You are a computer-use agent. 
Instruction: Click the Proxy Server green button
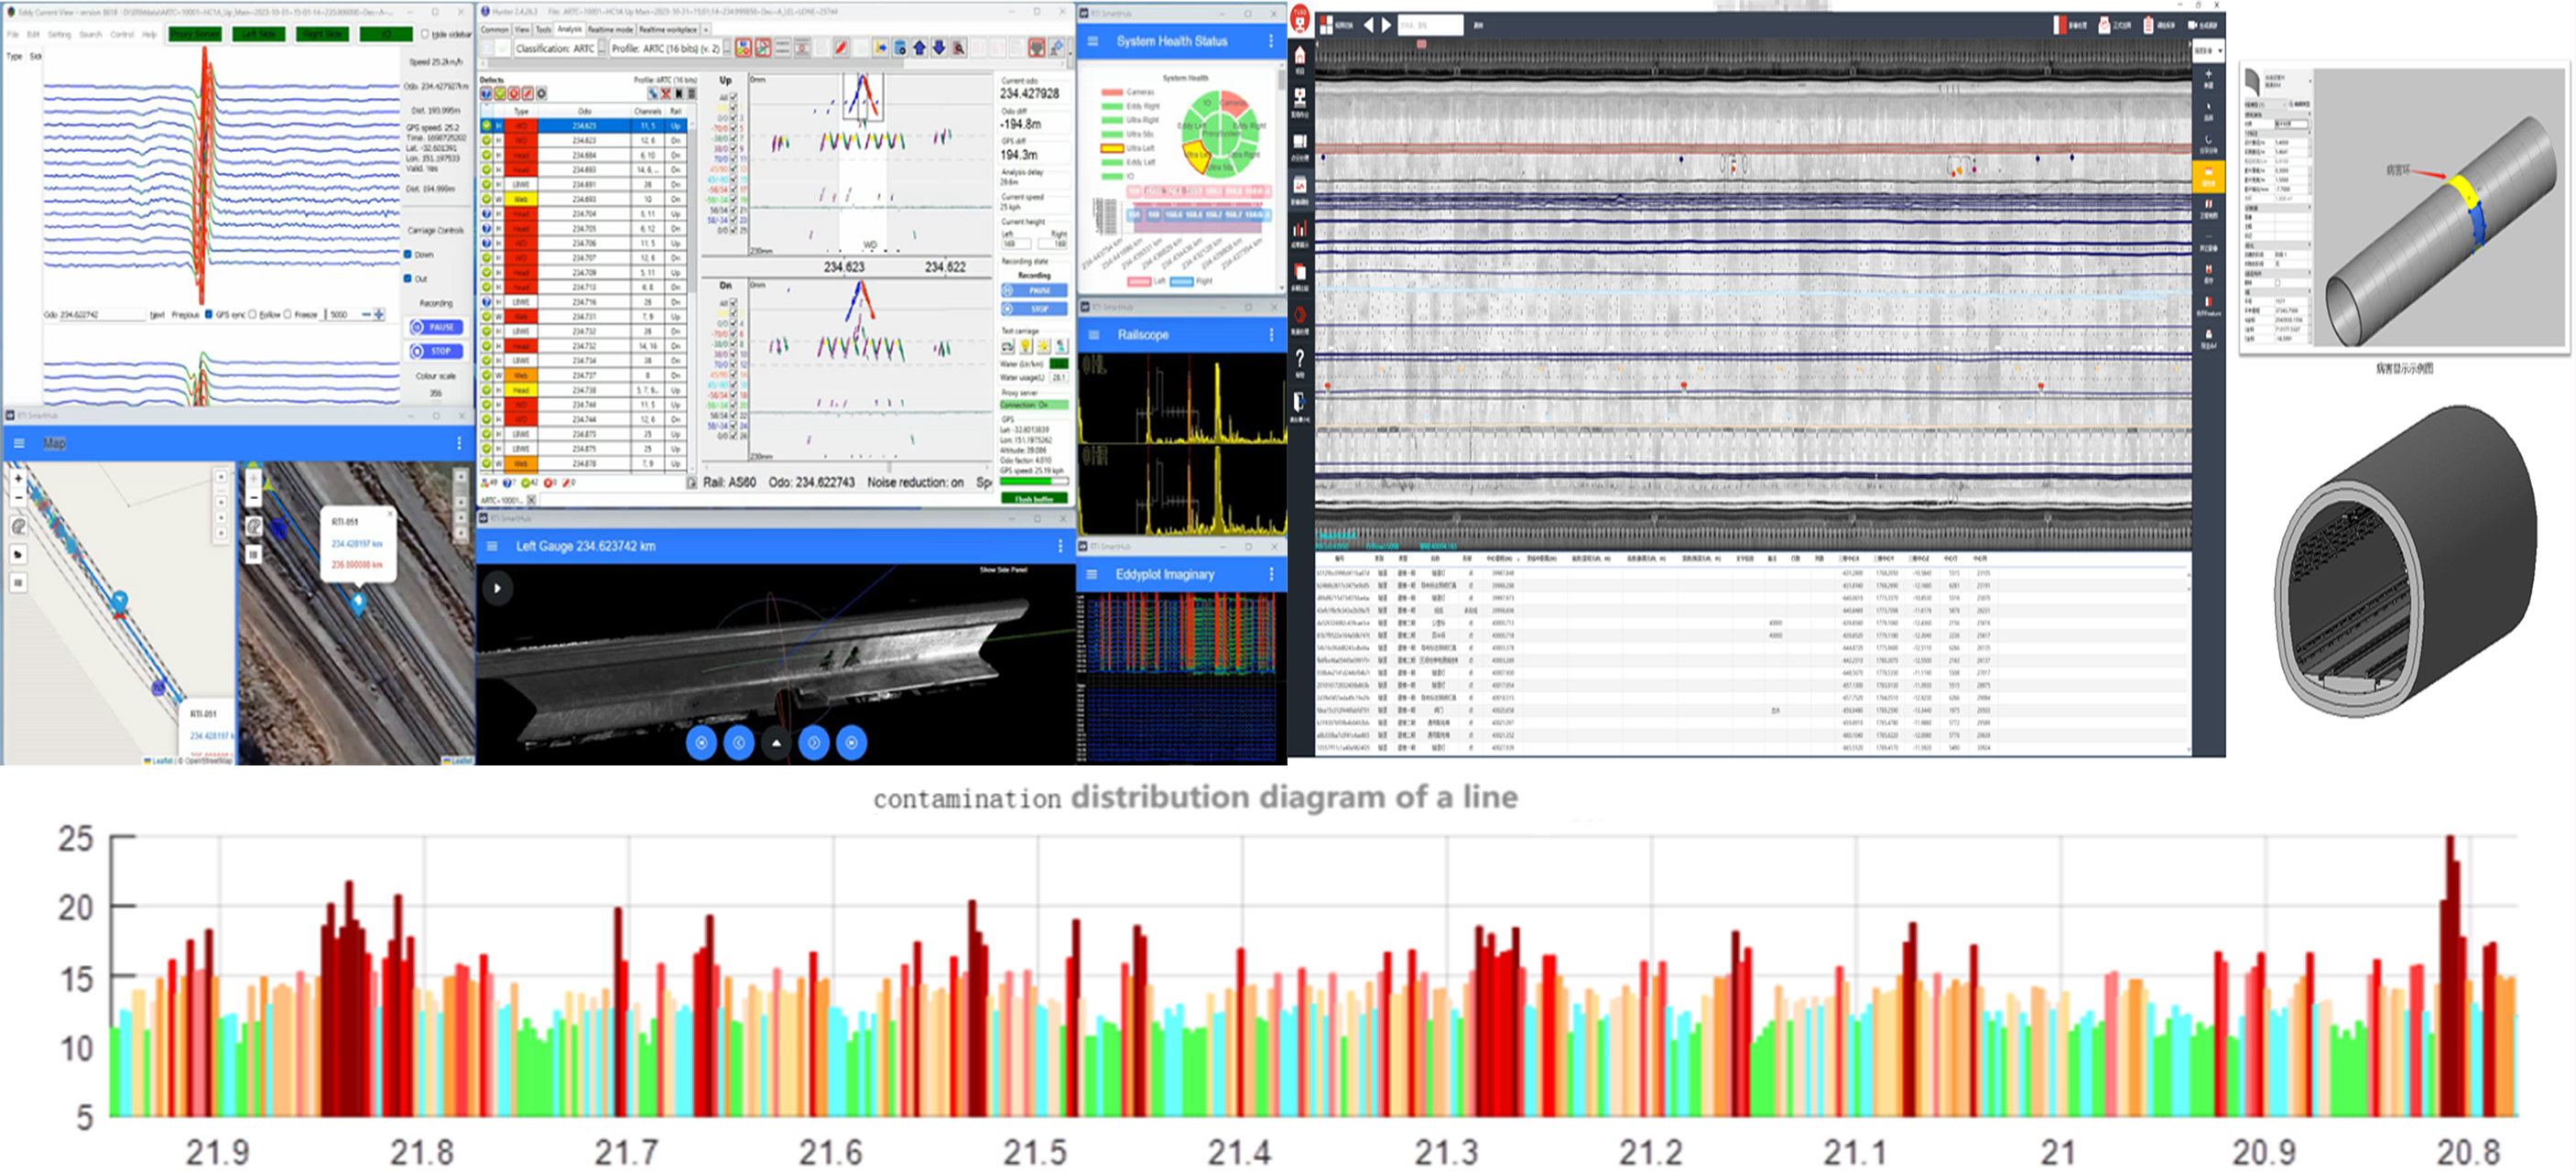tap(195, 34)
